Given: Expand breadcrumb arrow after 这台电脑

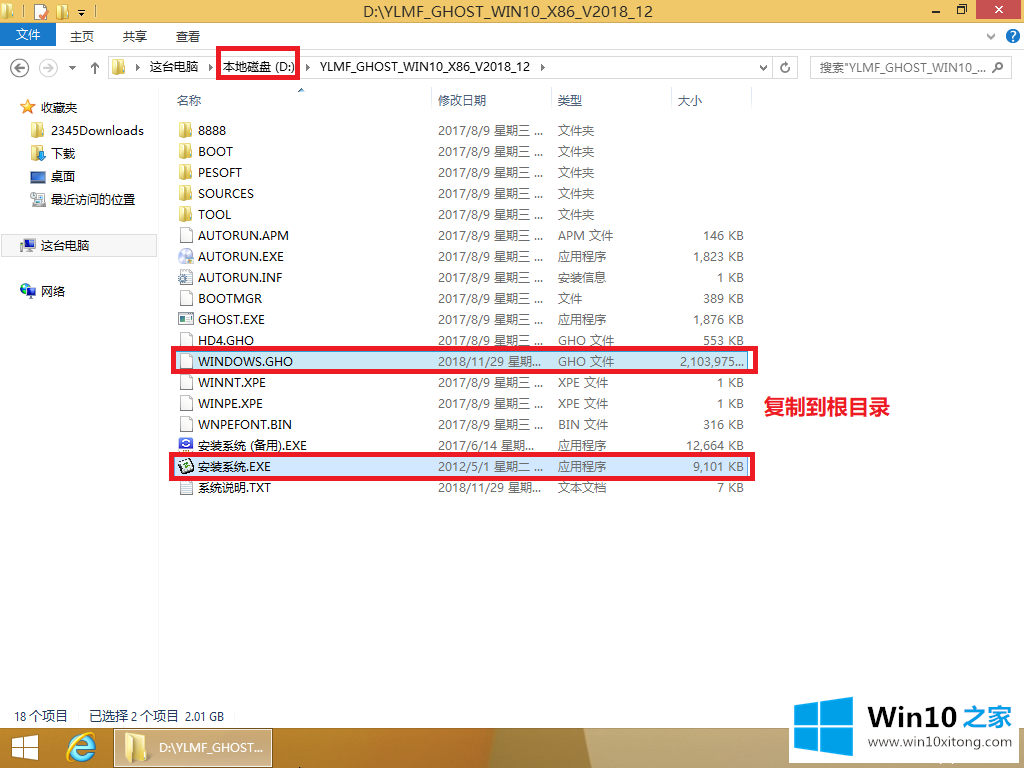Looking at the screenshot, I should click(x=211, y=67).
